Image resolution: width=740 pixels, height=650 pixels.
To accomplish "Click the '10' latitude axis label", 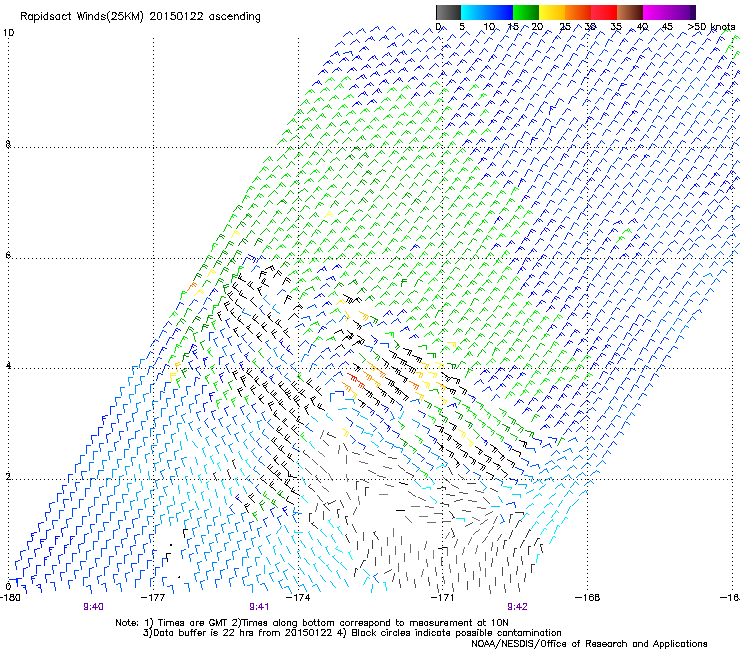I will pos(8,33).
